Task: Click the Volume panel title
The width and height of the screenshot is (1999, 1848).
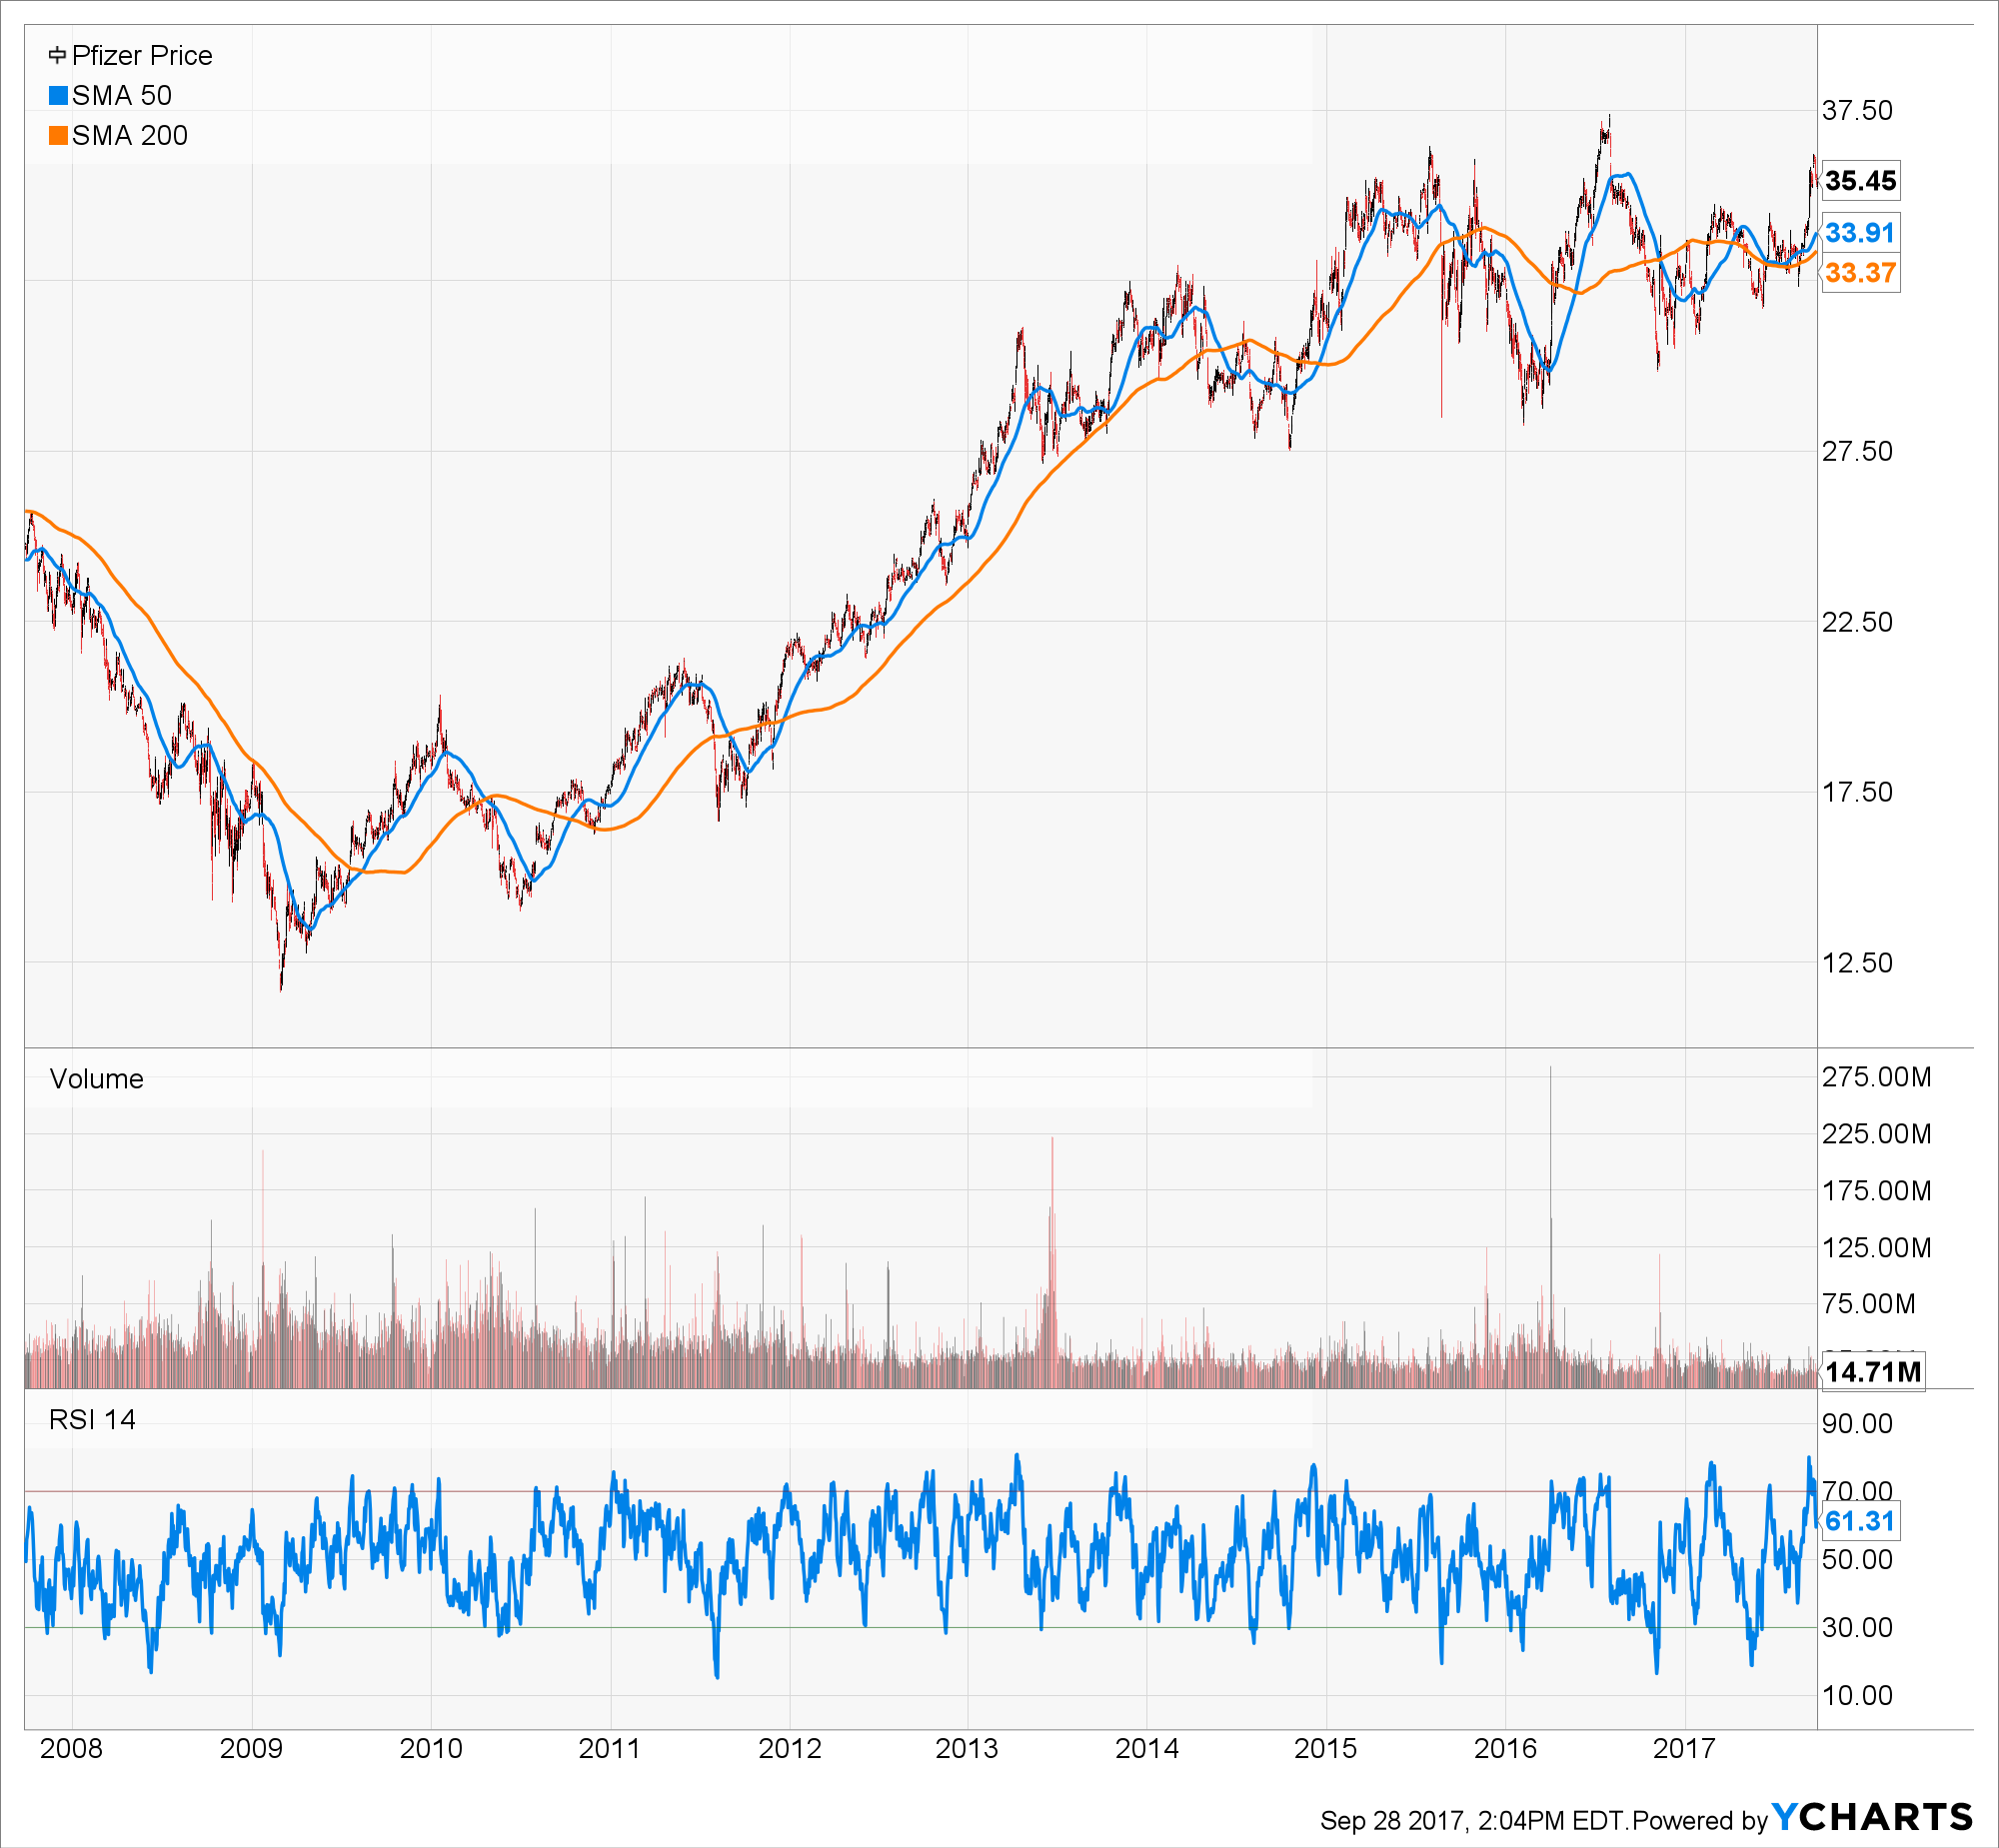Action: [x=97, y=1079]
